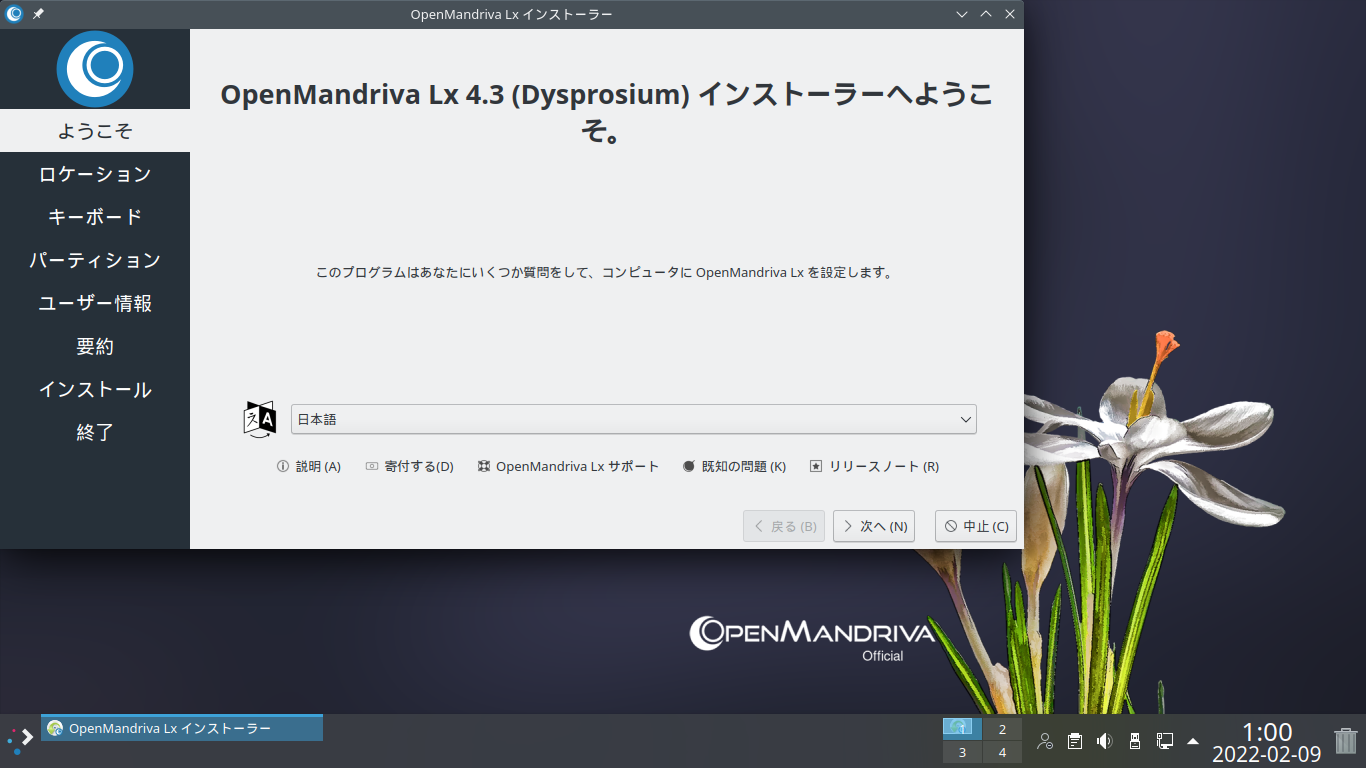Open the OpenMandriva Lx サポート link
Viewport: 1366px width, 768px height.
[x=568, y=466]
